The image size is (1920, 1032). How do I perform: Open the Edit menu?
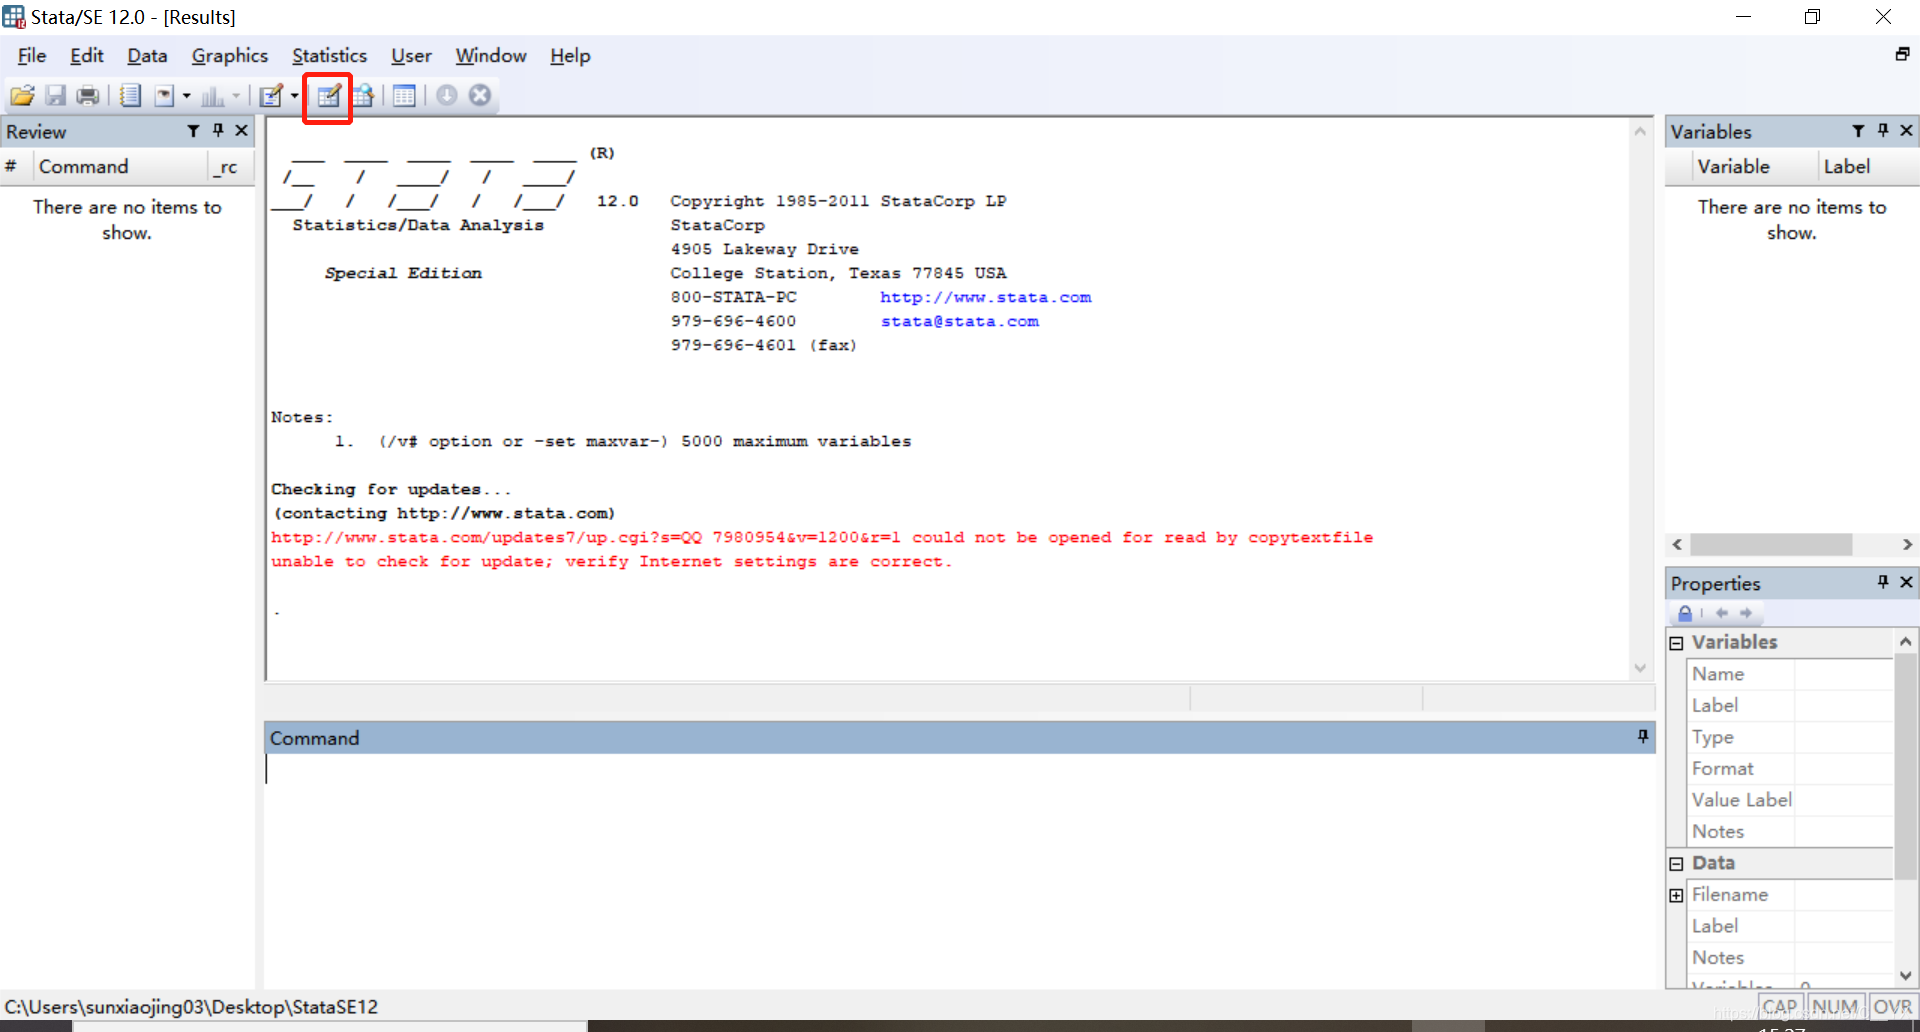click(x=87, y=56)
